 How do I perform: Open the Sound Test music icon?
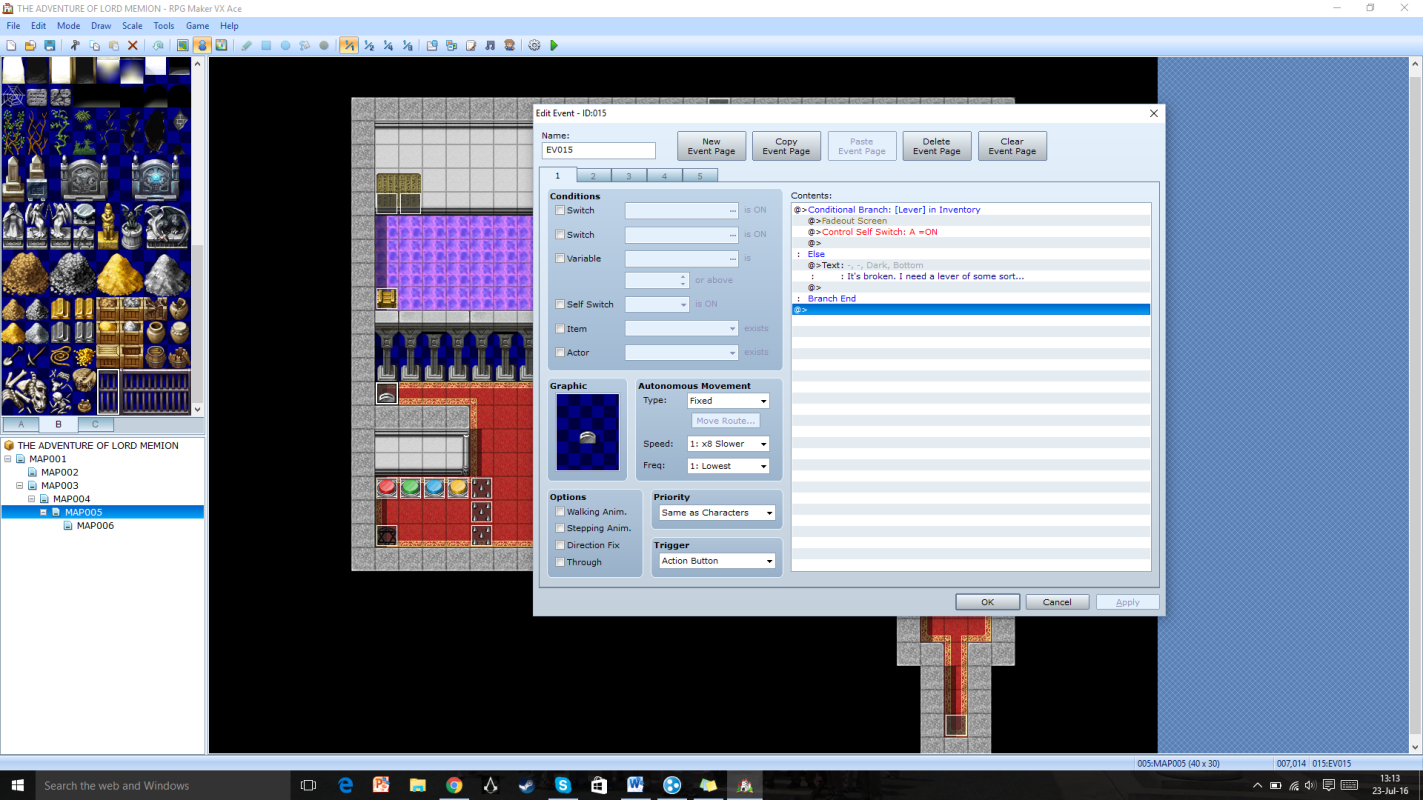tap(490, 45)
